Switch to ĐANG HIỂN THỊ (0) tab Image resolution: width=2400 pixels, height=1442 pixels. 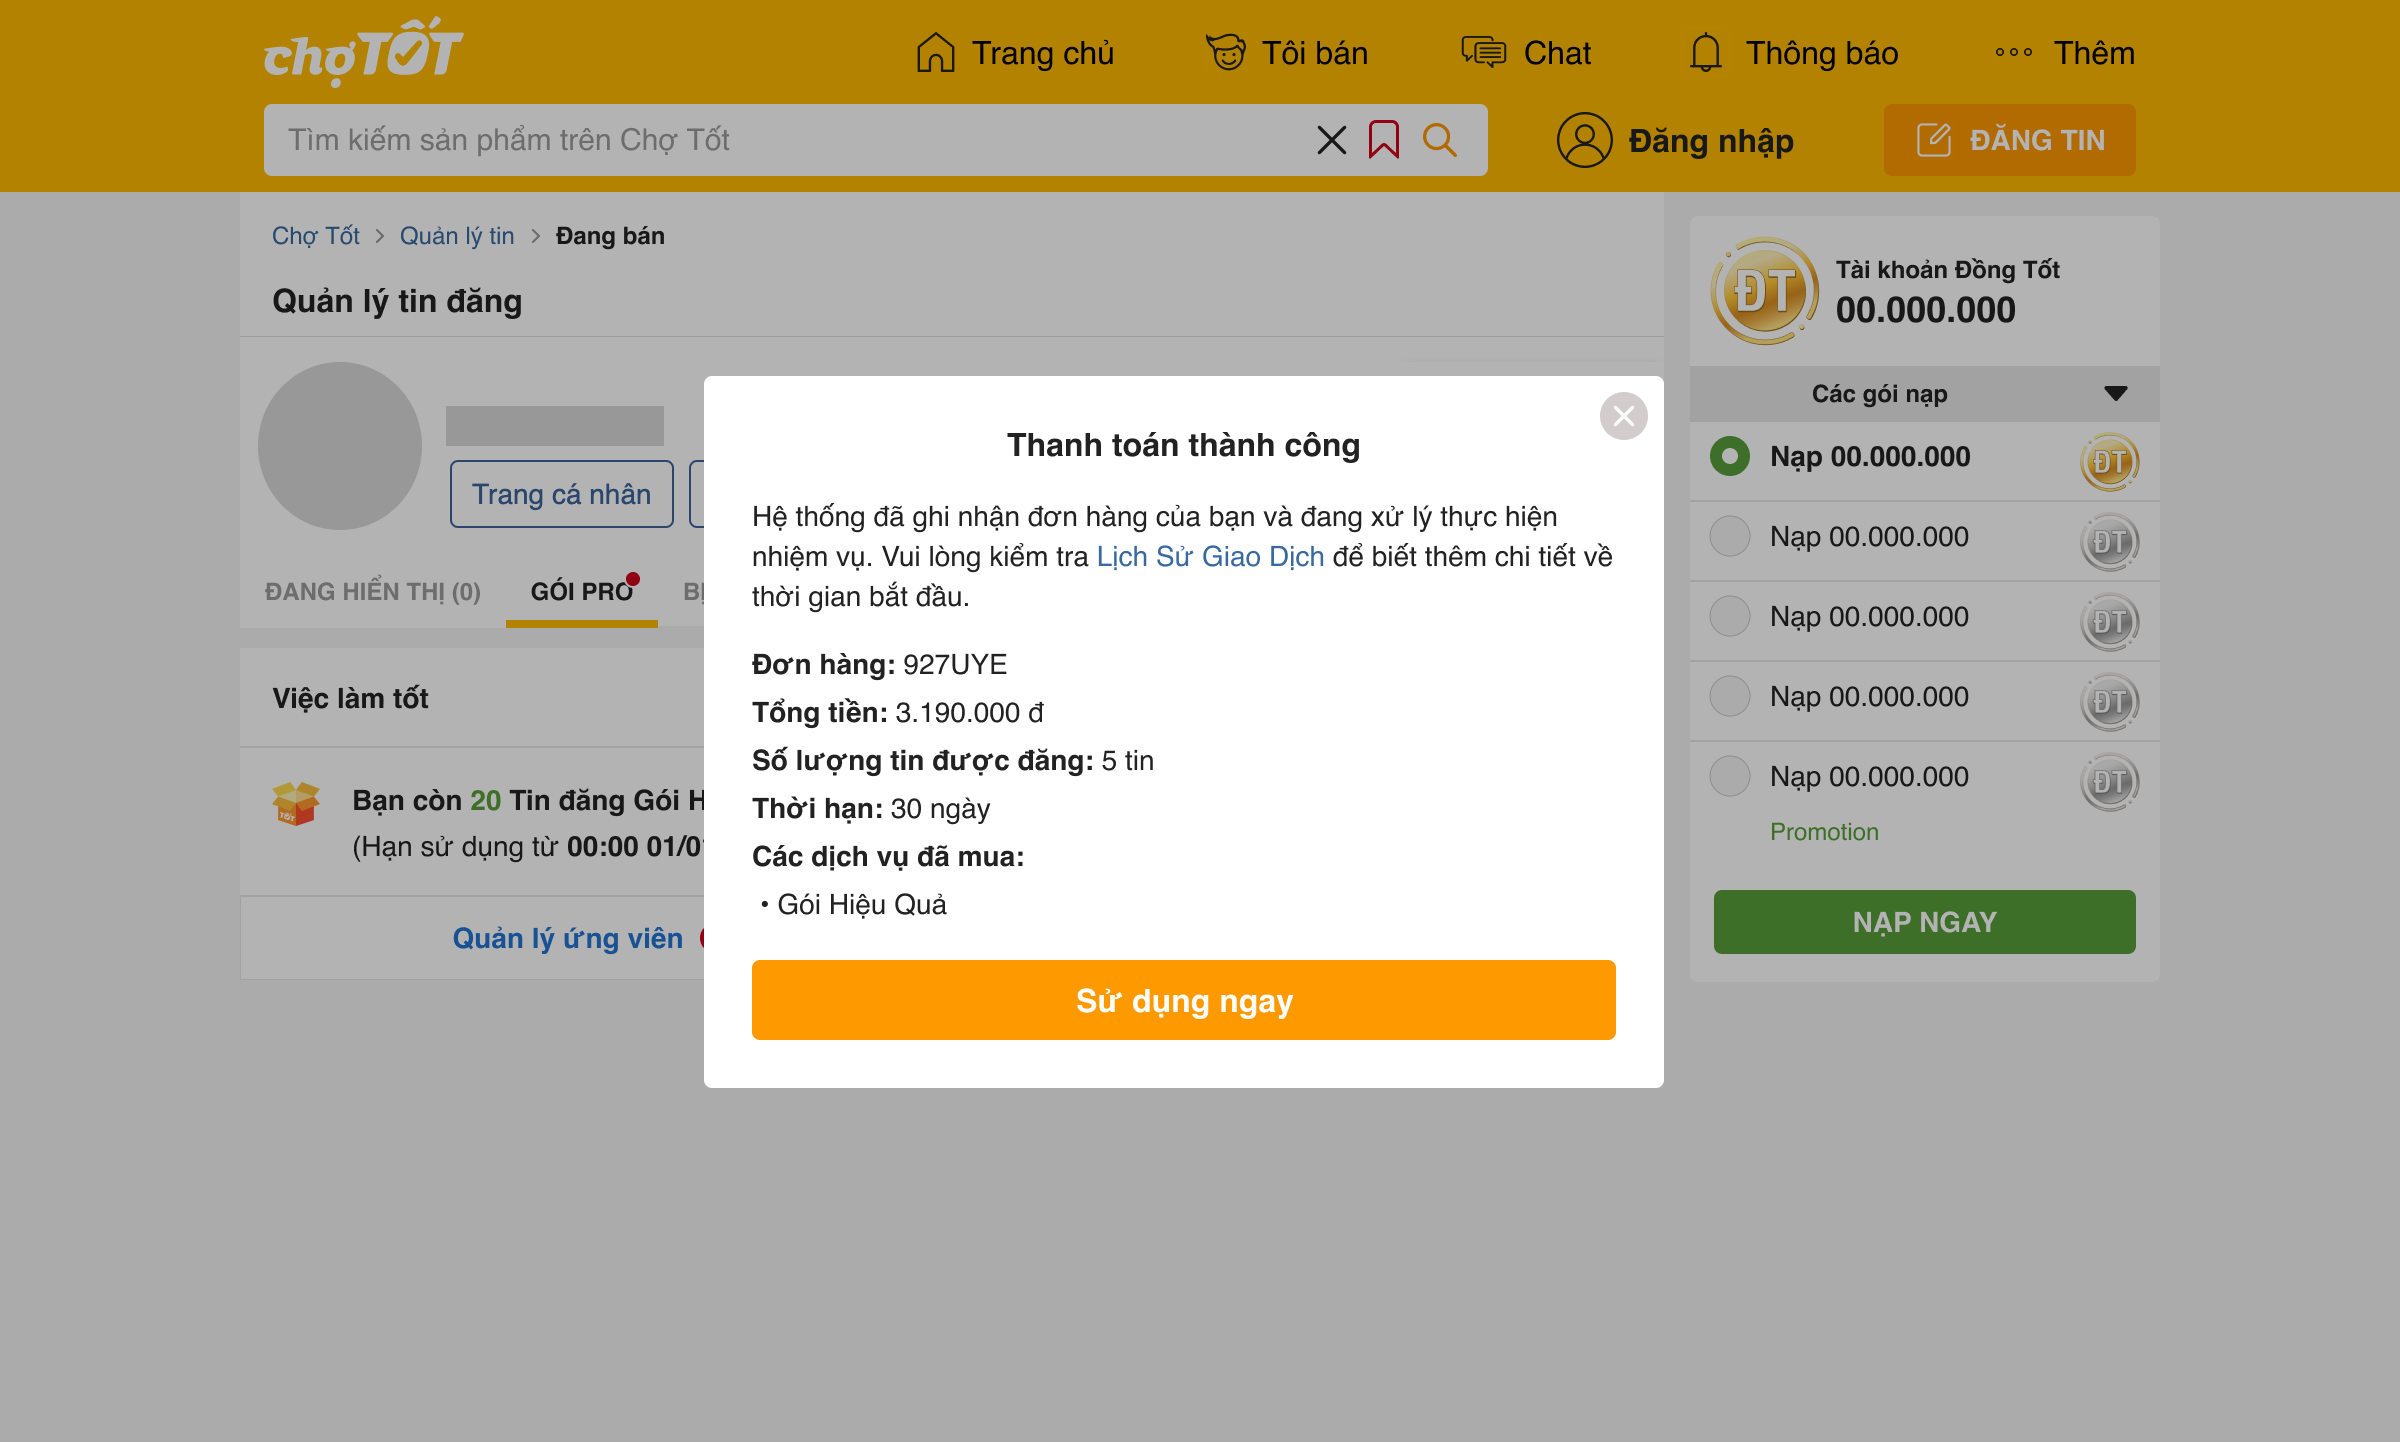tap(372, 592)
